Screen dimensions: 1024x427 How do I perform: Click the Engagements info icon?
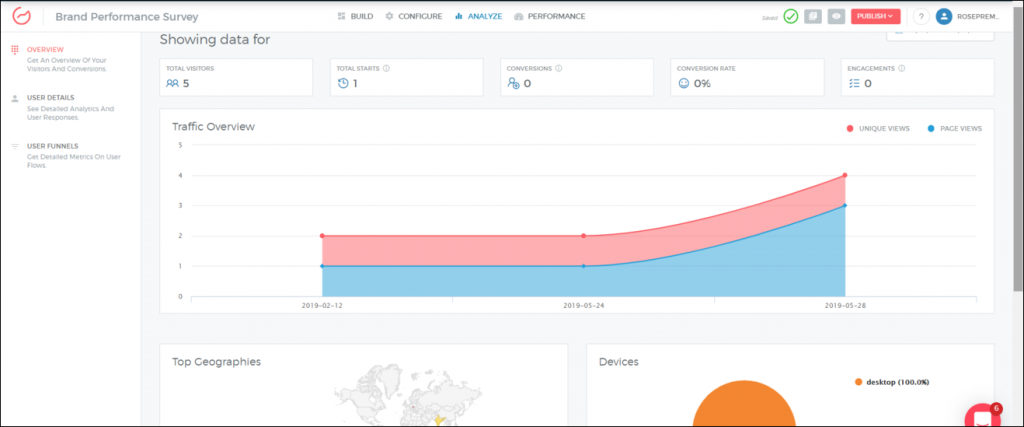pos(902,68)
